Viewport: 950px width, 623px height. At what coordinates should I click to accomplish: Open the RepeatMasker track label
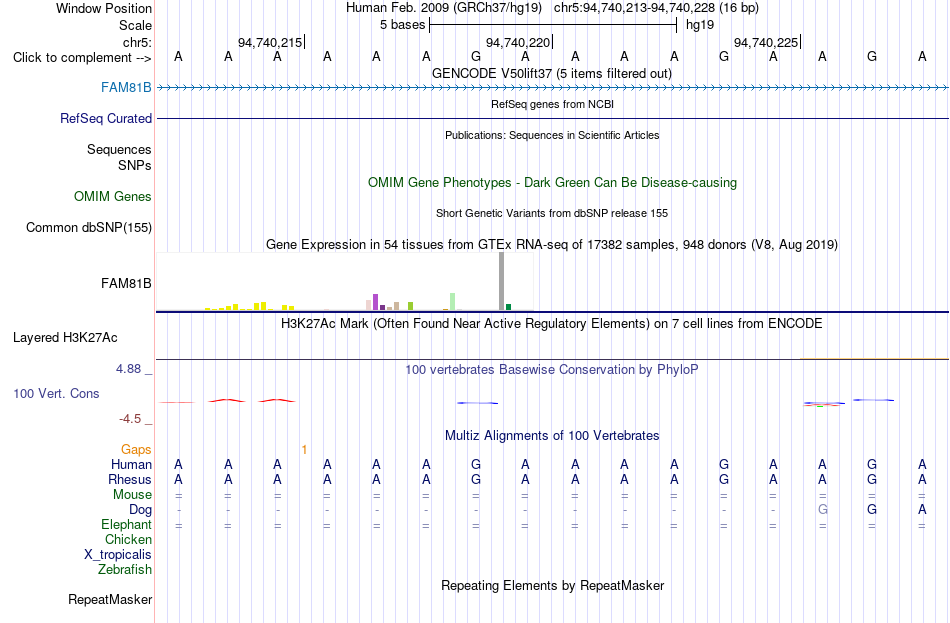coord(110,599)
